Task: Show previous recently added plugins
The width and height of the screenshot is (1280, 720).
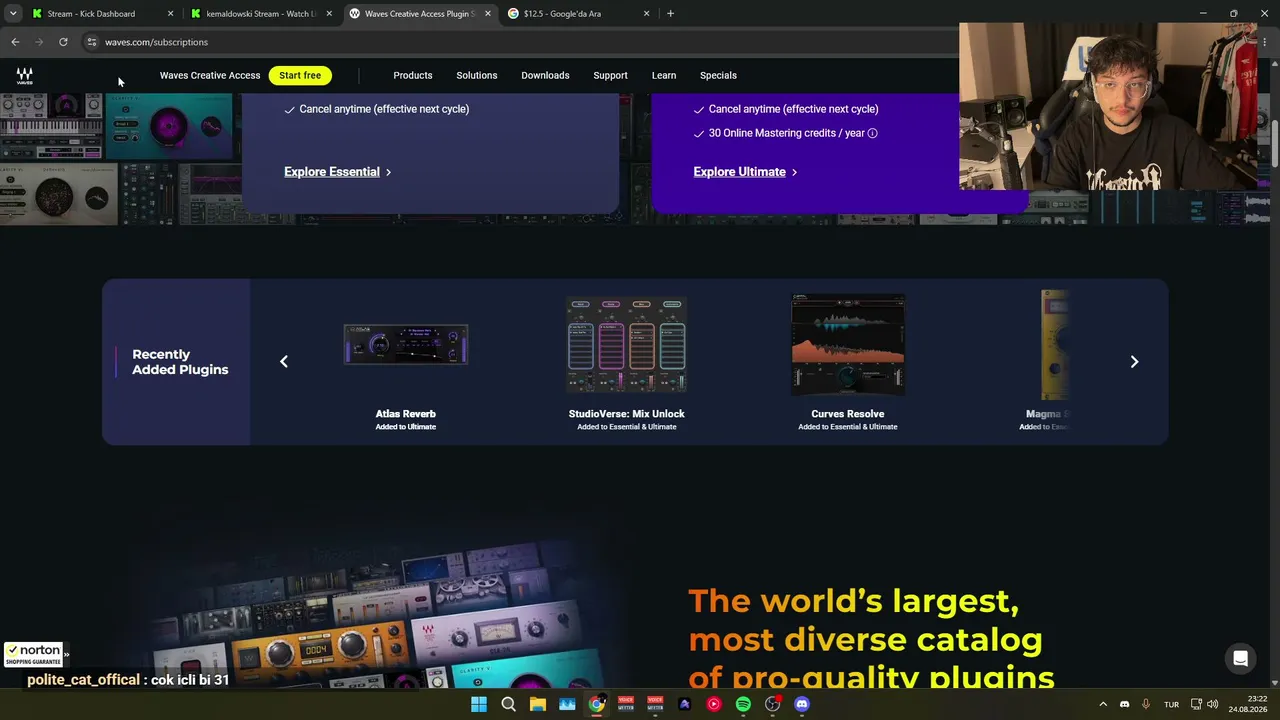Action: (x=284, y=362)
